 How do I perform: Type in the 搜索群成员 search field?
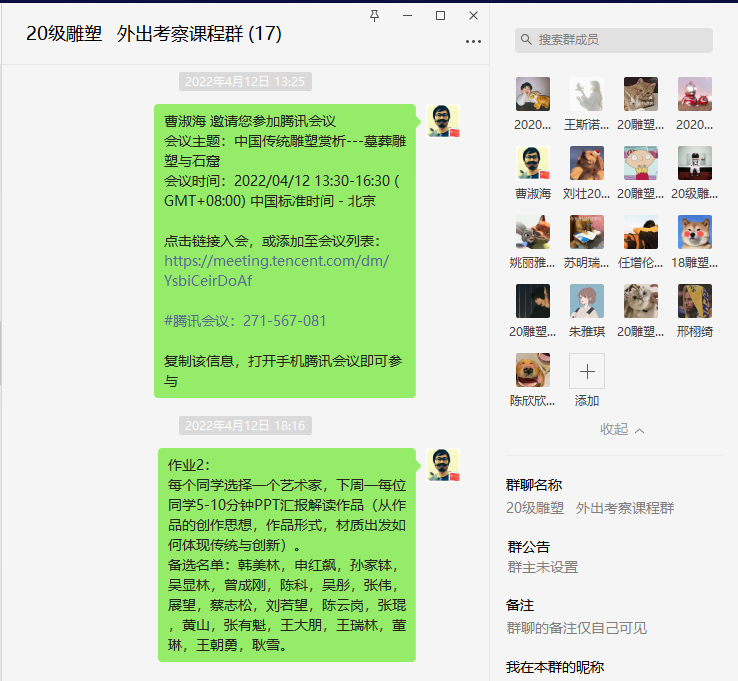pyautogui.click(x=620, y=40)
